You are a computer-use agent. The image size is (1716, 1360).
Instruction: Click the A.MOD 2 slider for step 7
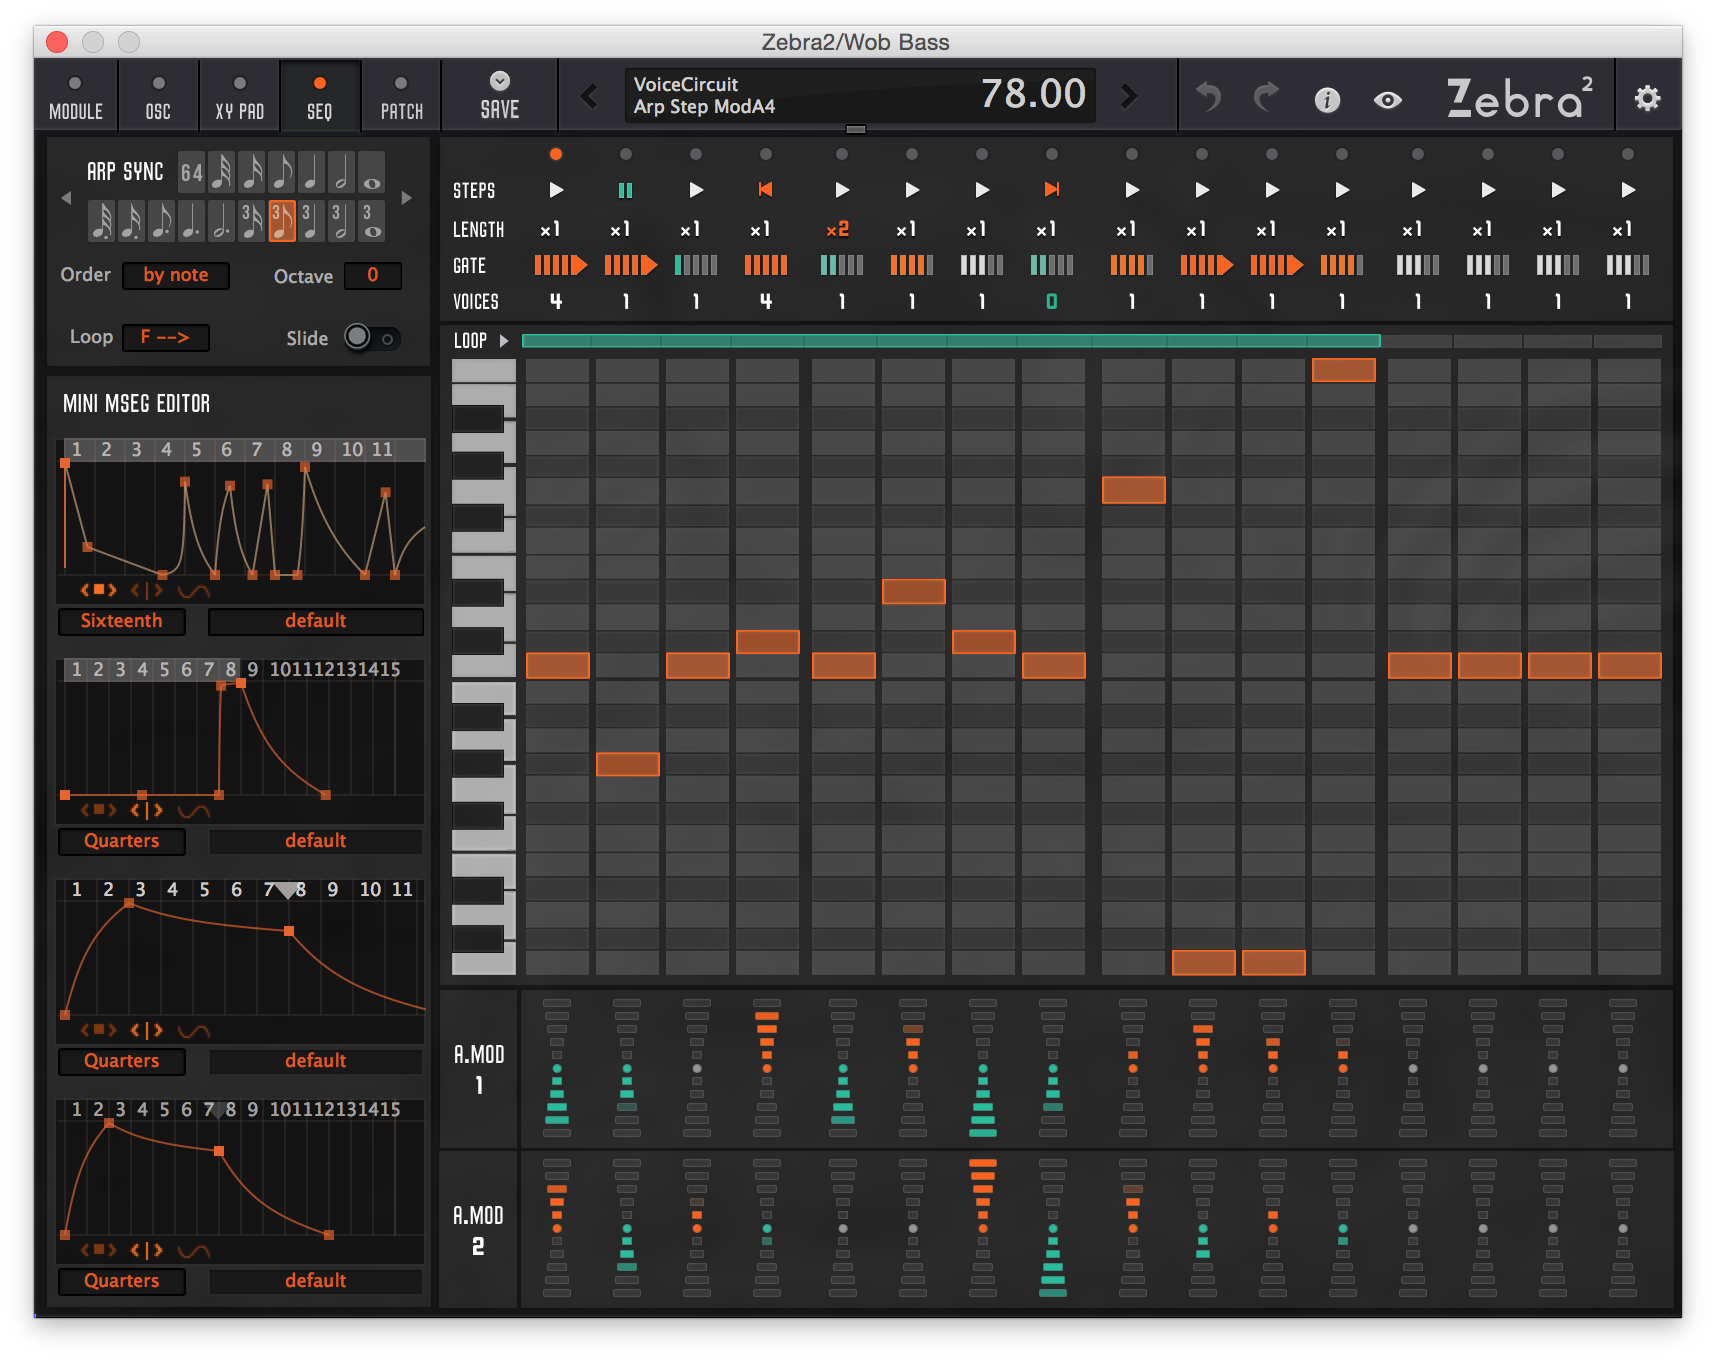[x=983, y=1228]
